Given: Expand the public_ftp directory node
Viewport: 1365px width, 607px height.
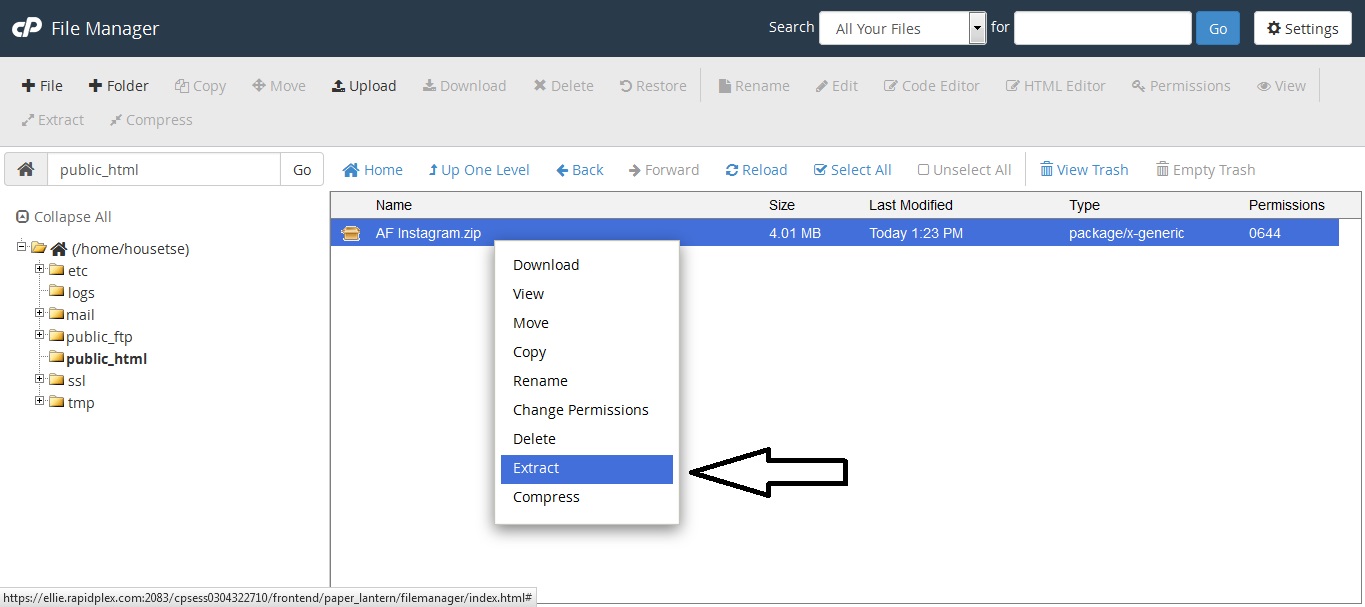Looking at the screenshot, I should pos(40,336).
